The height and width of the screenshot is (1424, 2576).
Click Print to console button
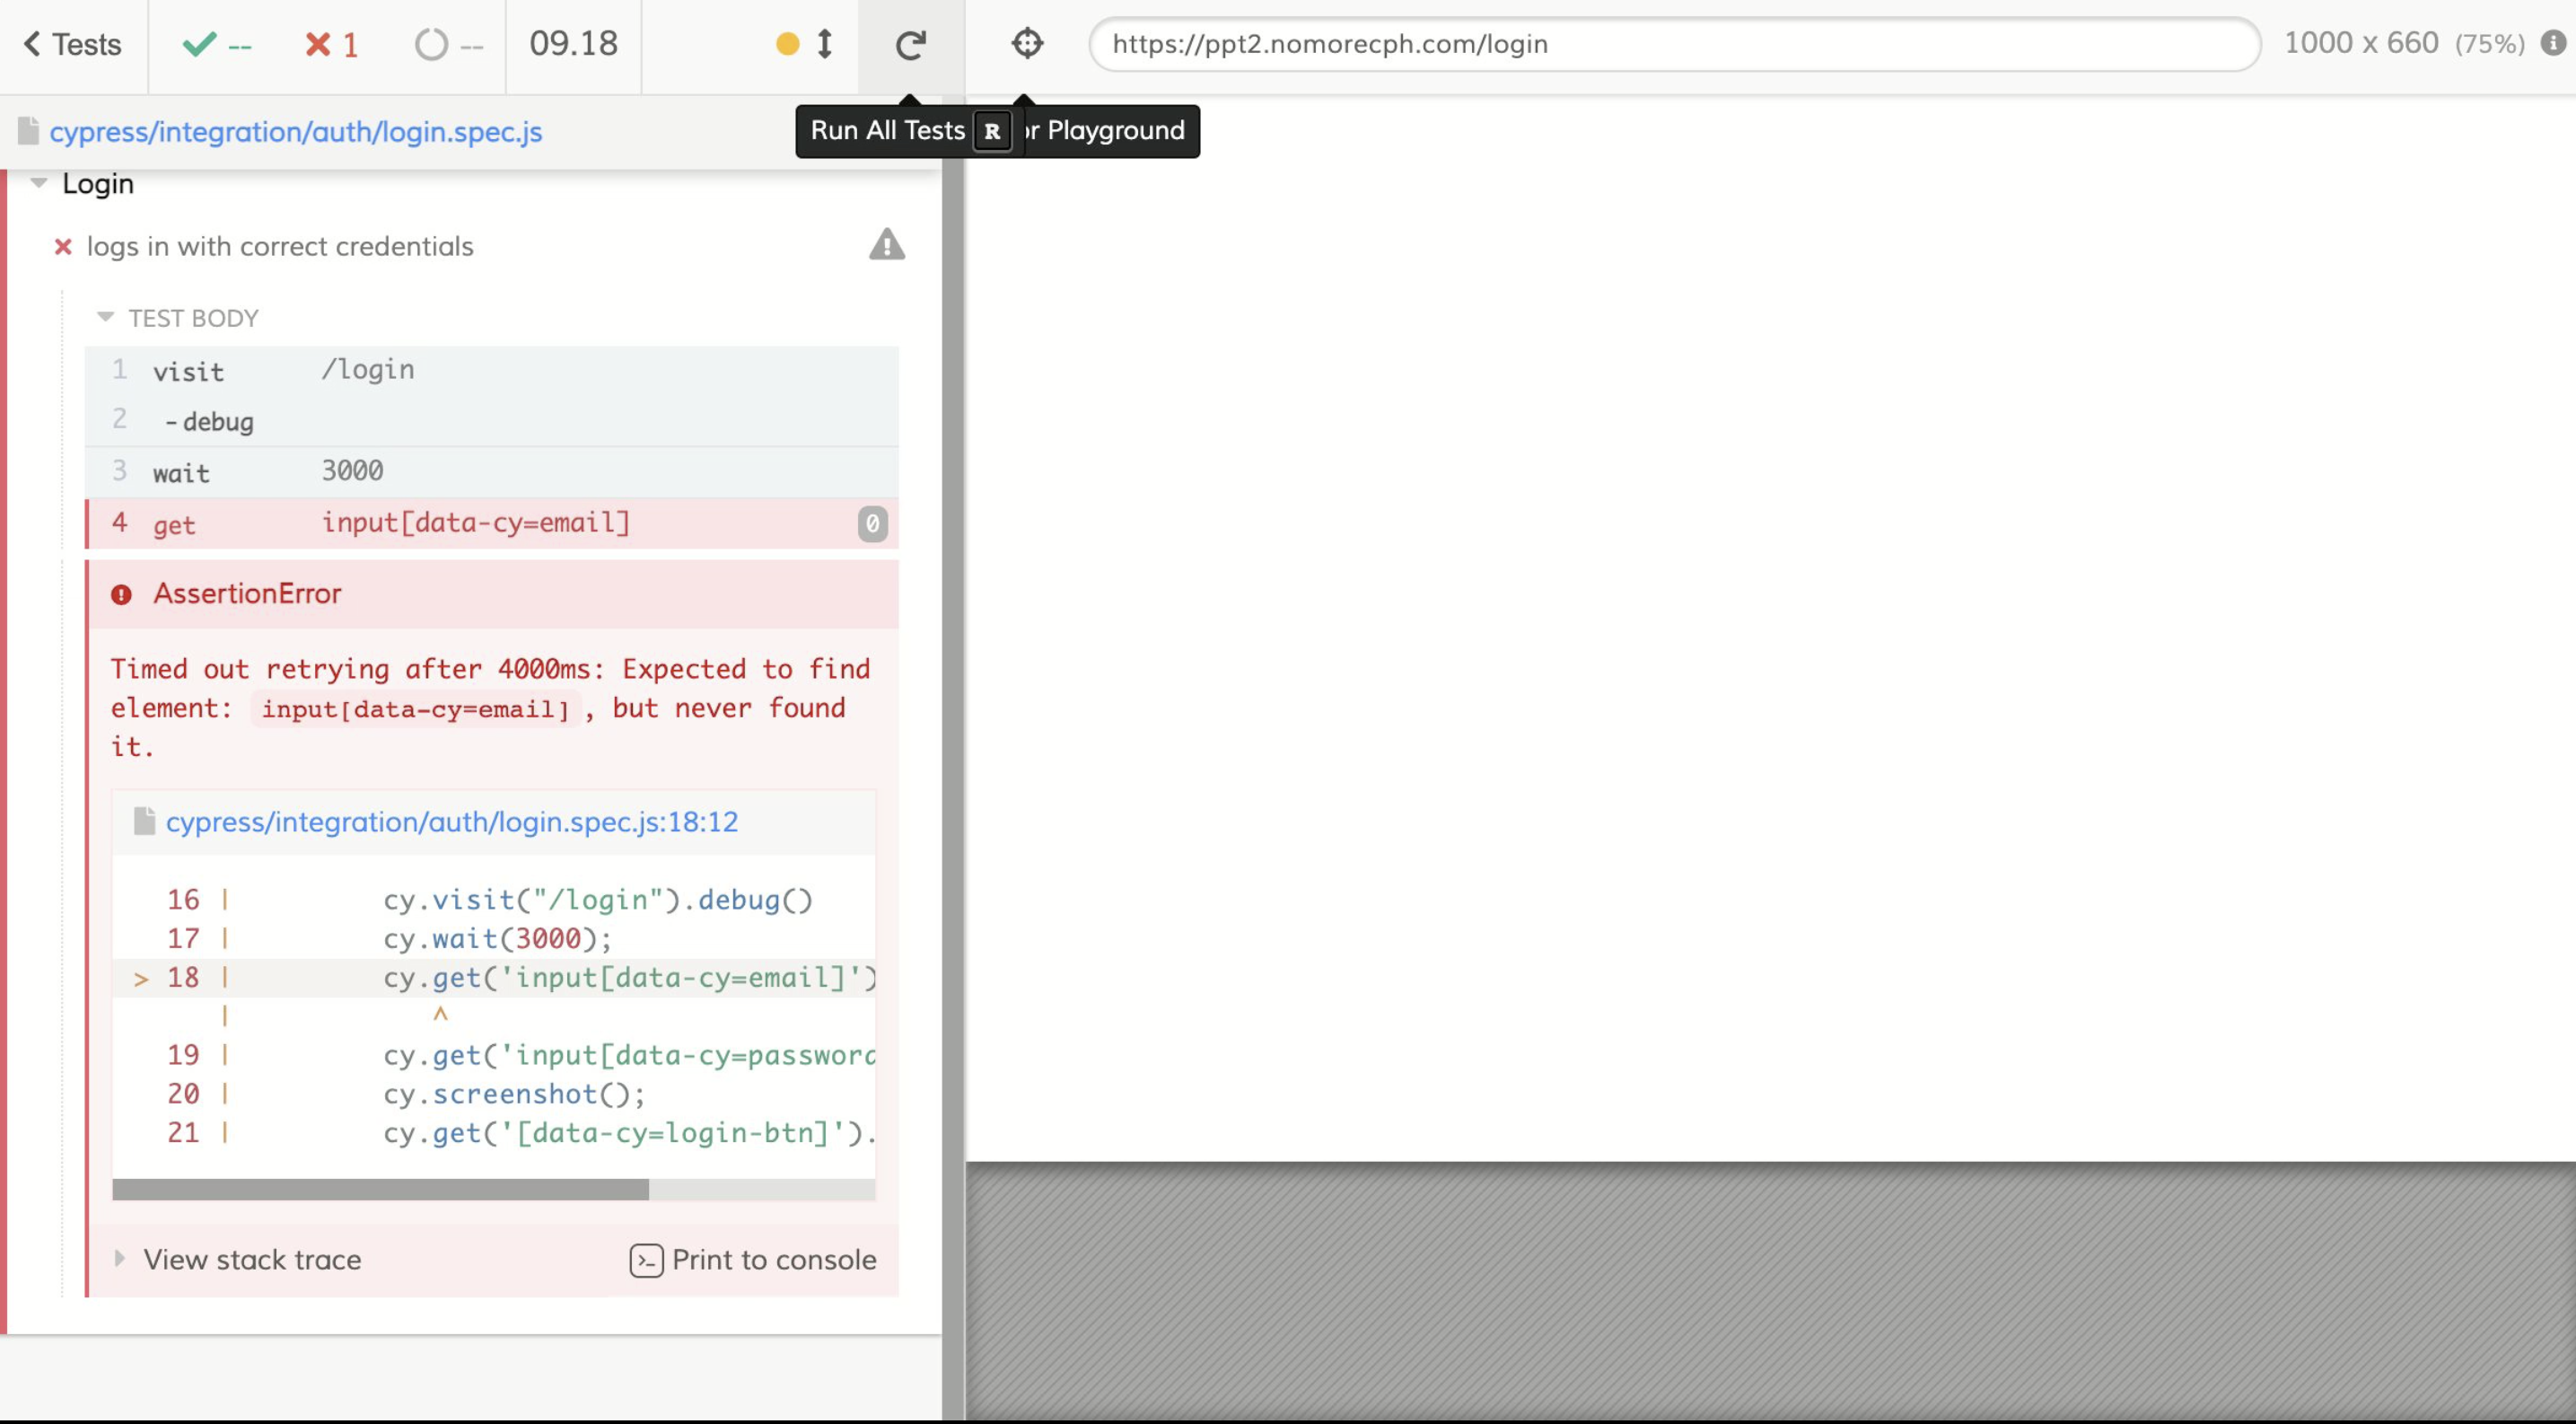click(753, 1260)
